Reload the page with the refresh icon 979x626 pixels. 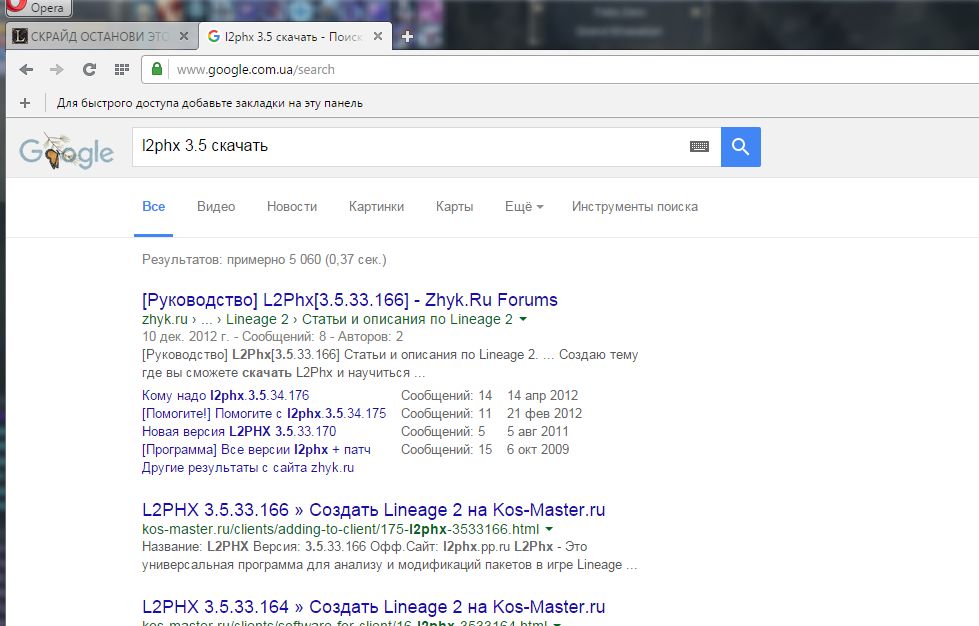(x=89, y=70)
